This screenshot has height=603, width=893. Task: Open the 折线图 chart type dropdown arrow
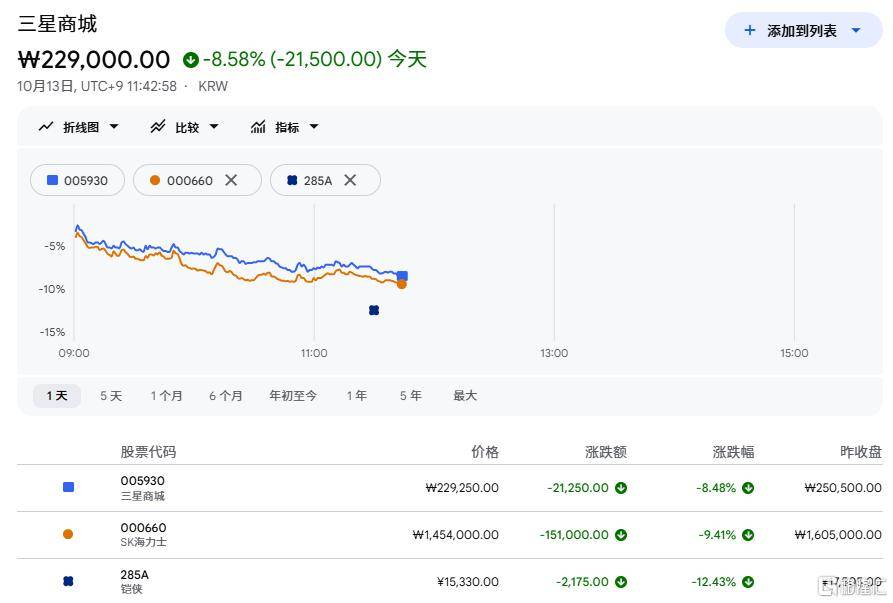(x=114, y=126)
